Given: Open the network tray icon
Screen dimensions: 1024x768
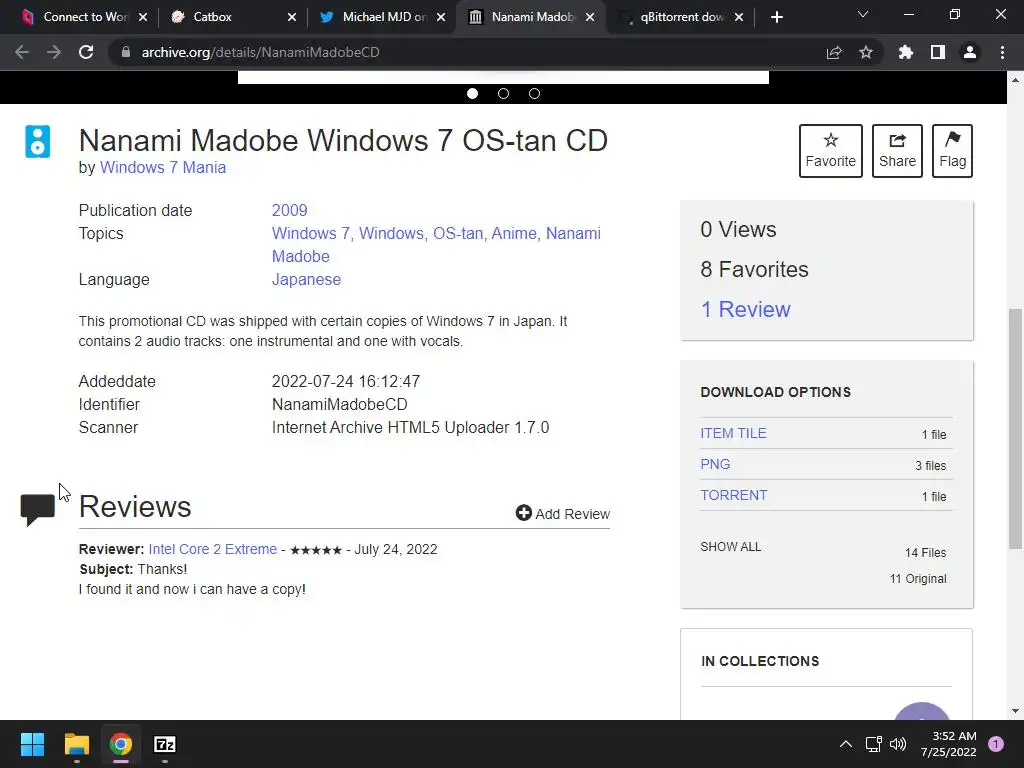Looking at the screenshot, I should coord(873,744).
